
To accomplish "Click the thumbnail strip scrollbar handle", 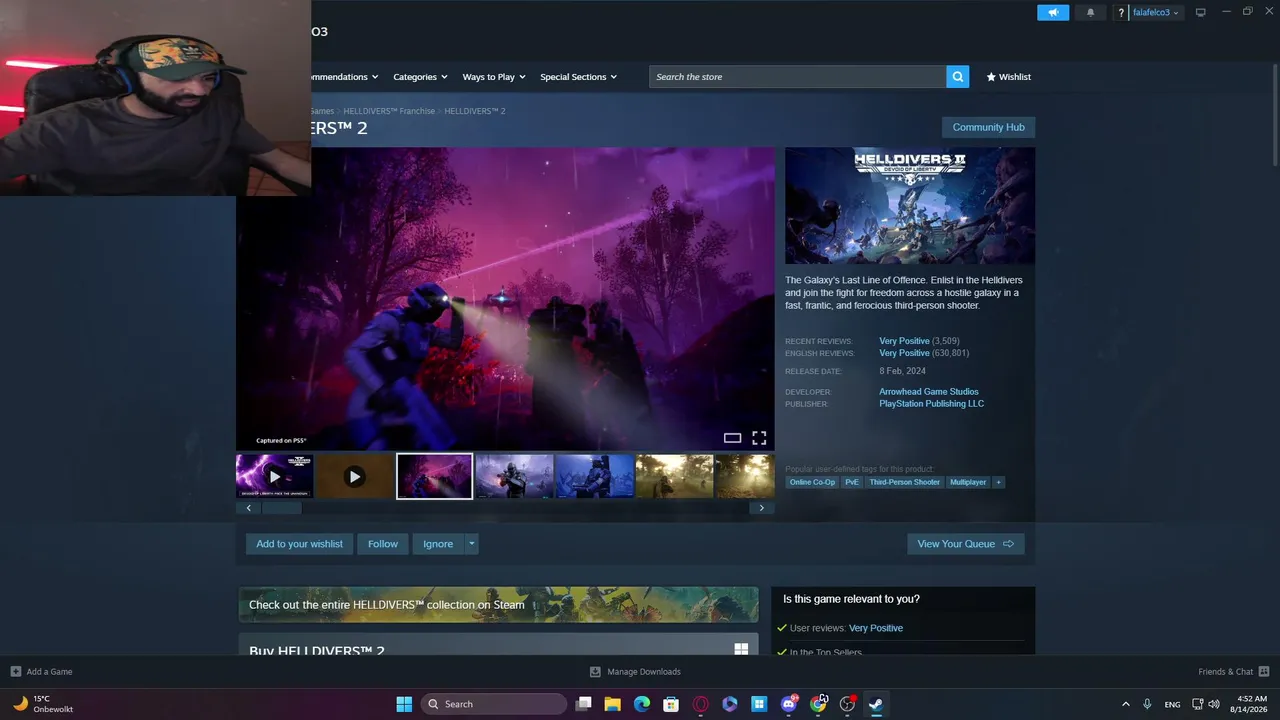I will [x=281, y=508].
